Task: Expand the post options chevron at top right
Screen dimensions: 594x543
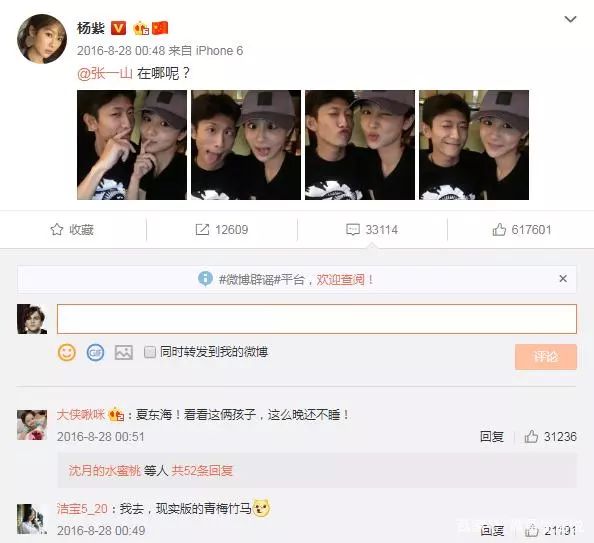Action: (x=570, y=19)
